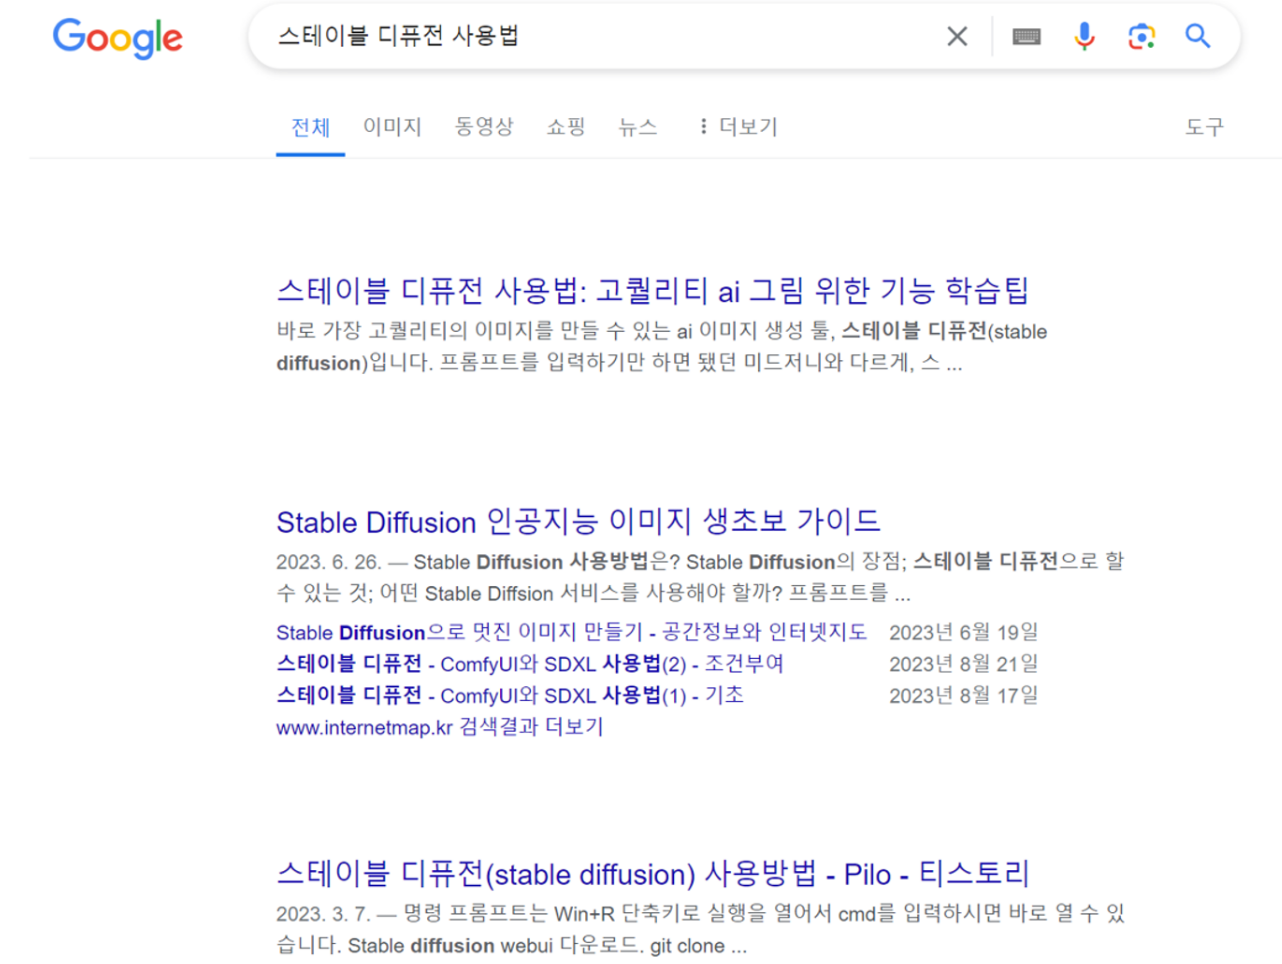Screen dimensions: 1282x964
Task: Start voice search with the microphone icon
Action: pyautogui.click(x=1084, y=37)
